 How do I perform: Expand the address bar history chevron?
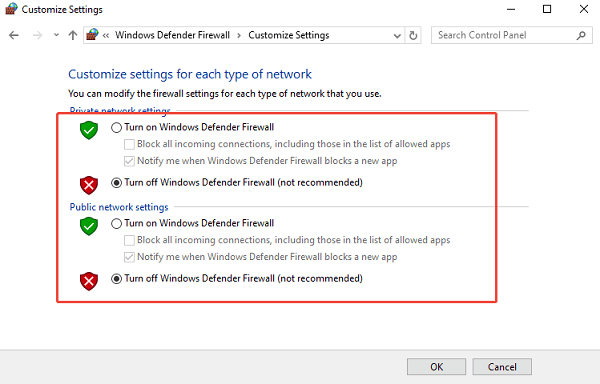pos(397,36)
